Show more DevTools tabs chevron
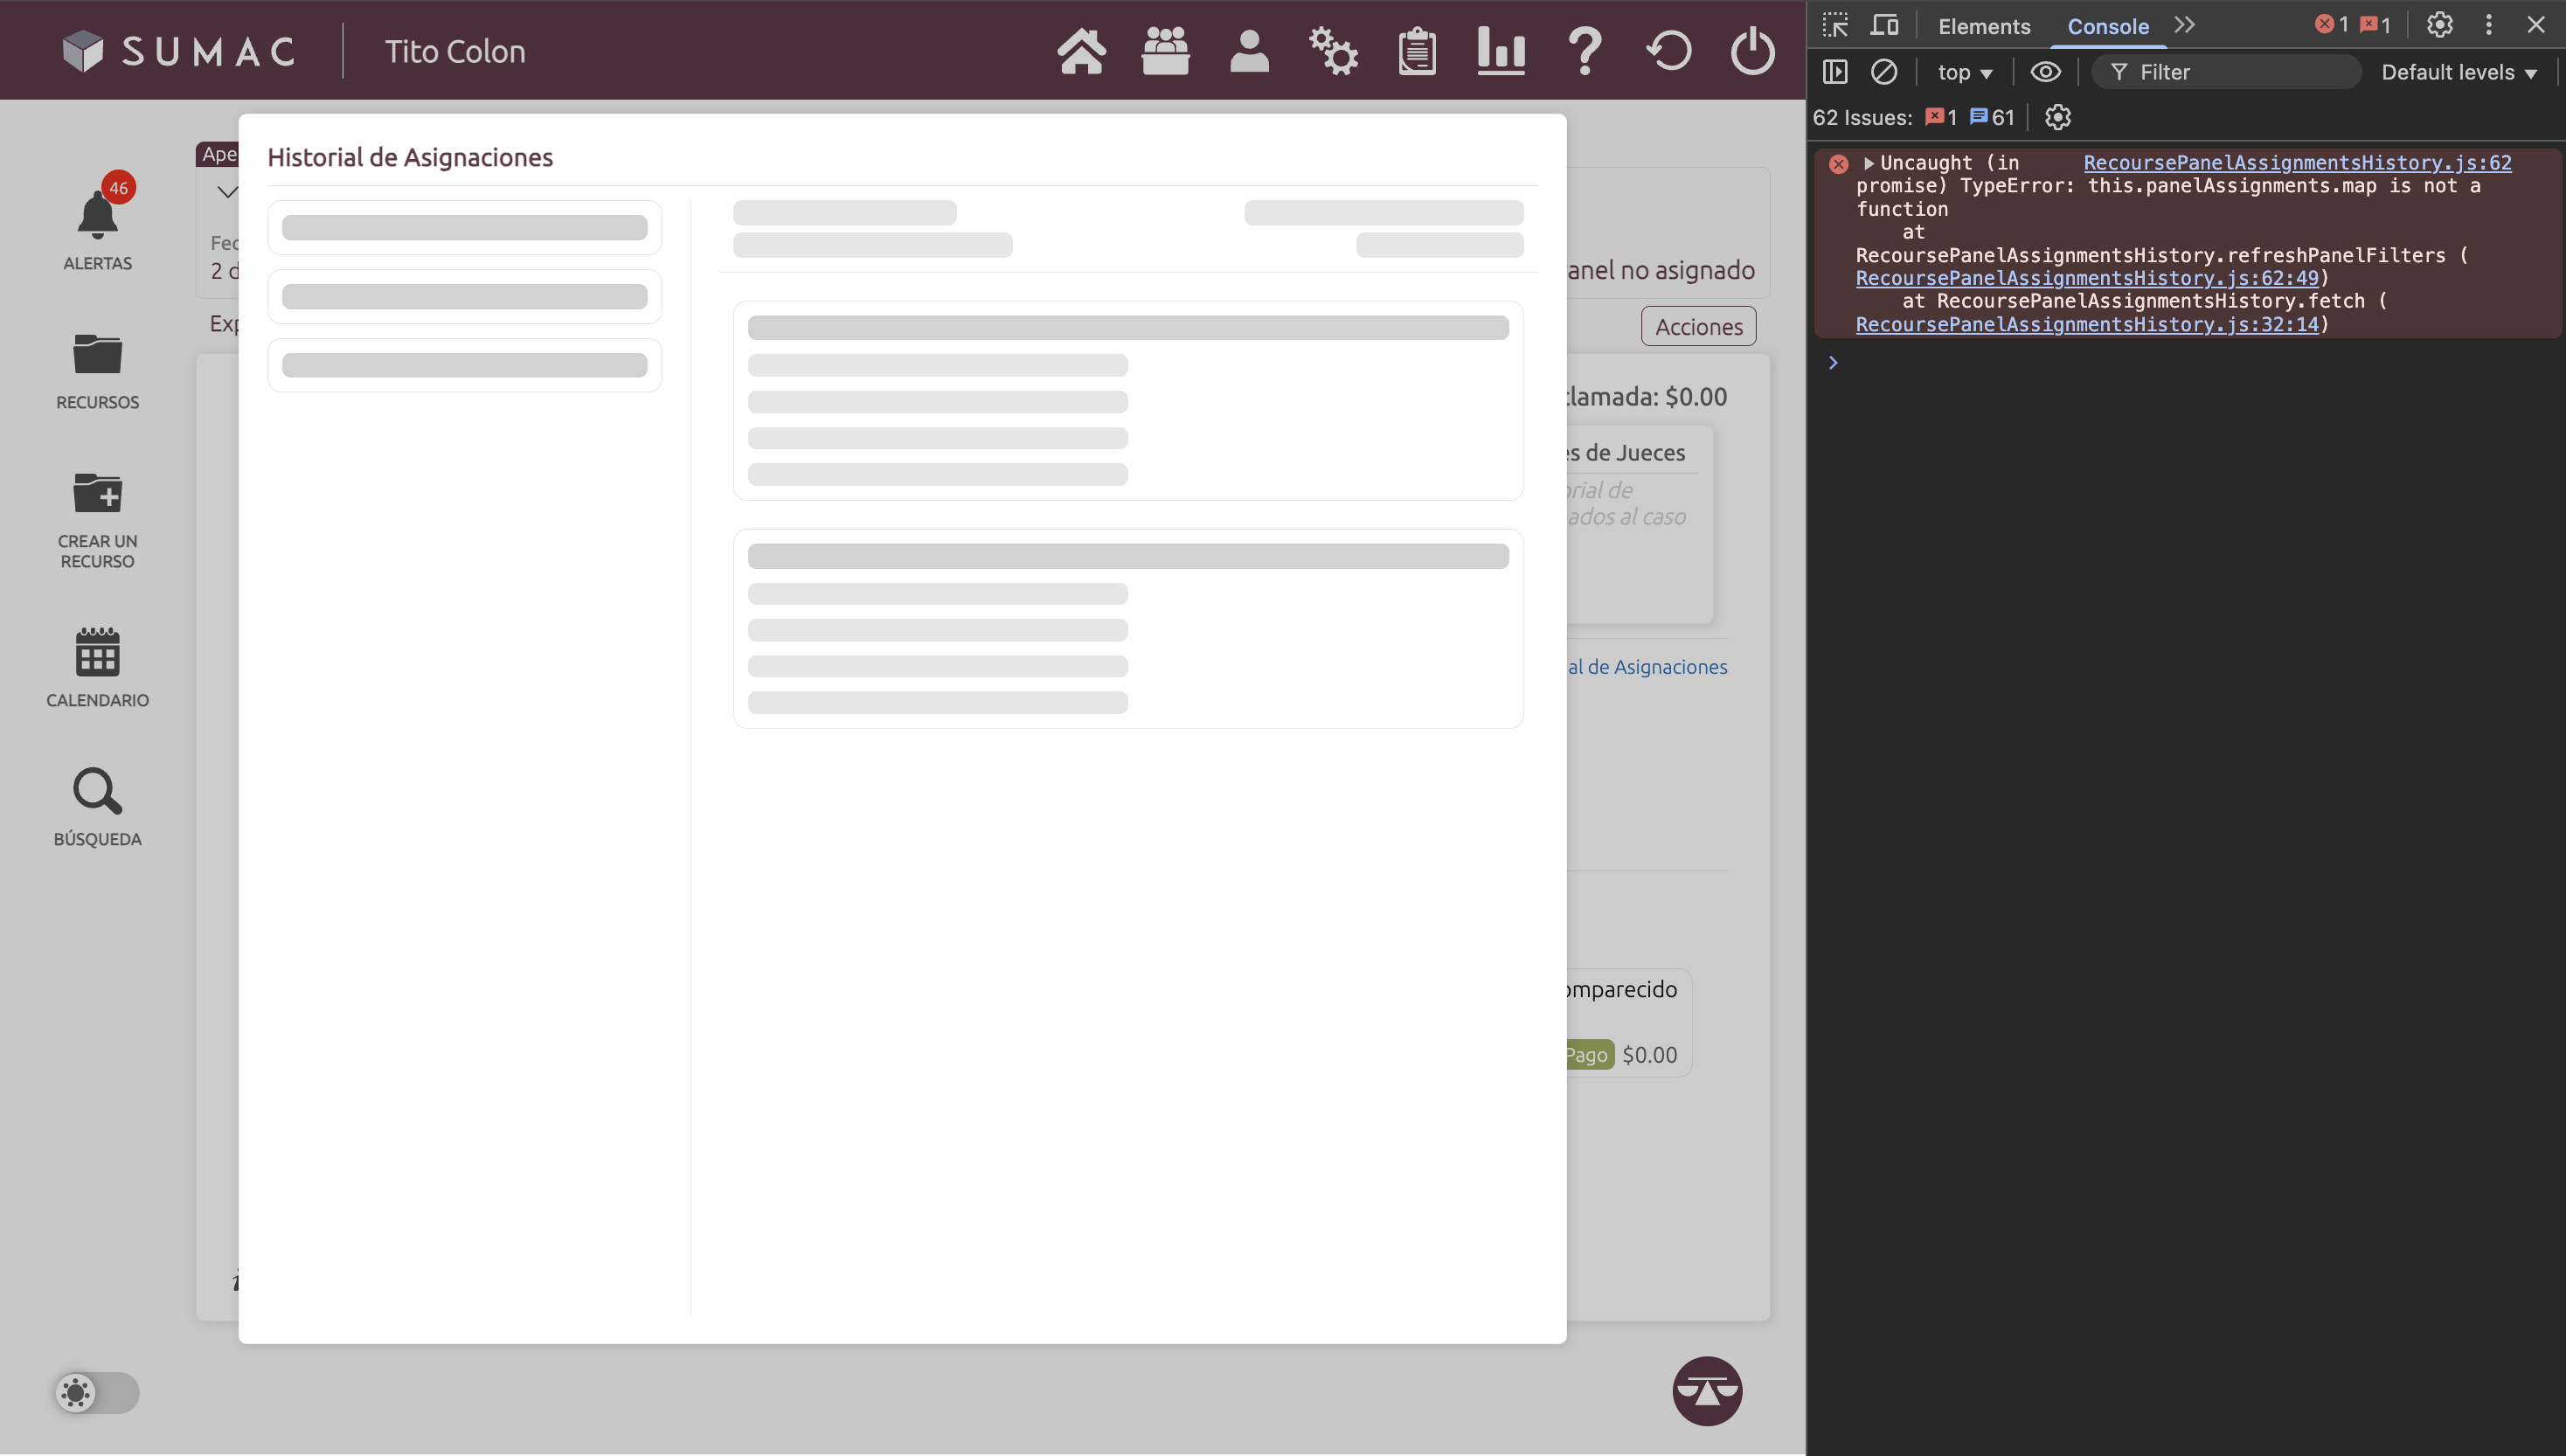This screenshot has width=2566, height=1456. [2184, 25]
